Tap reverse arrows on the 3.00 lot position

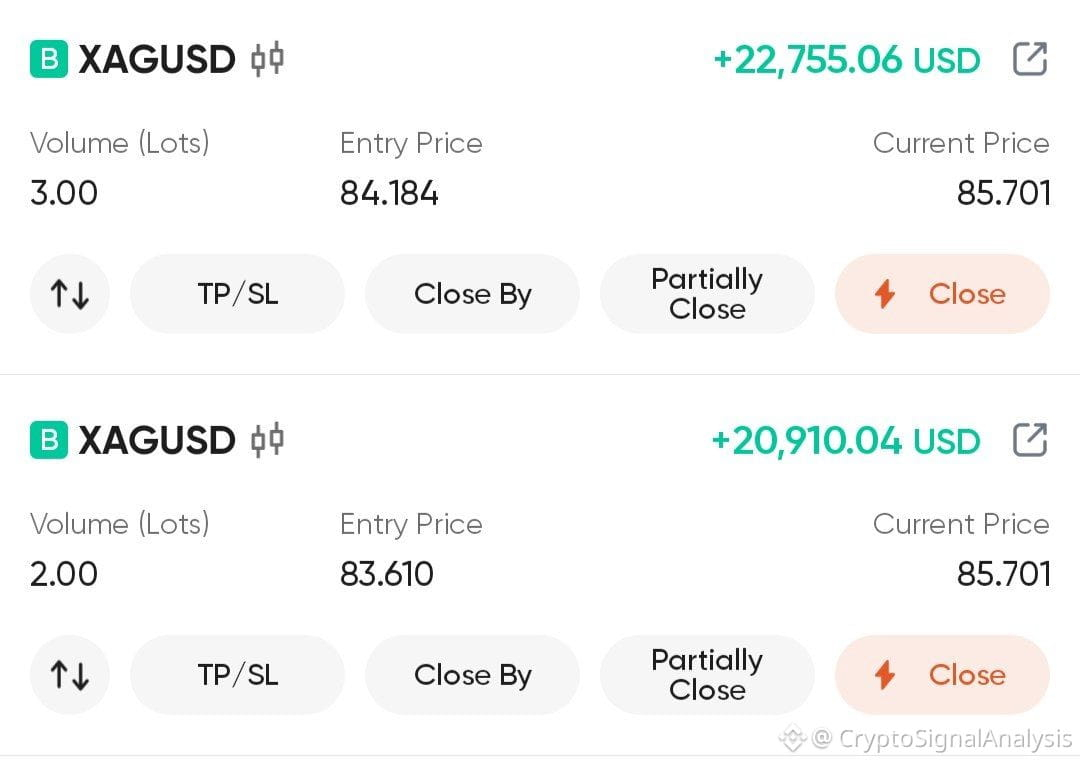pyautogui.click(x=70, y=294)
